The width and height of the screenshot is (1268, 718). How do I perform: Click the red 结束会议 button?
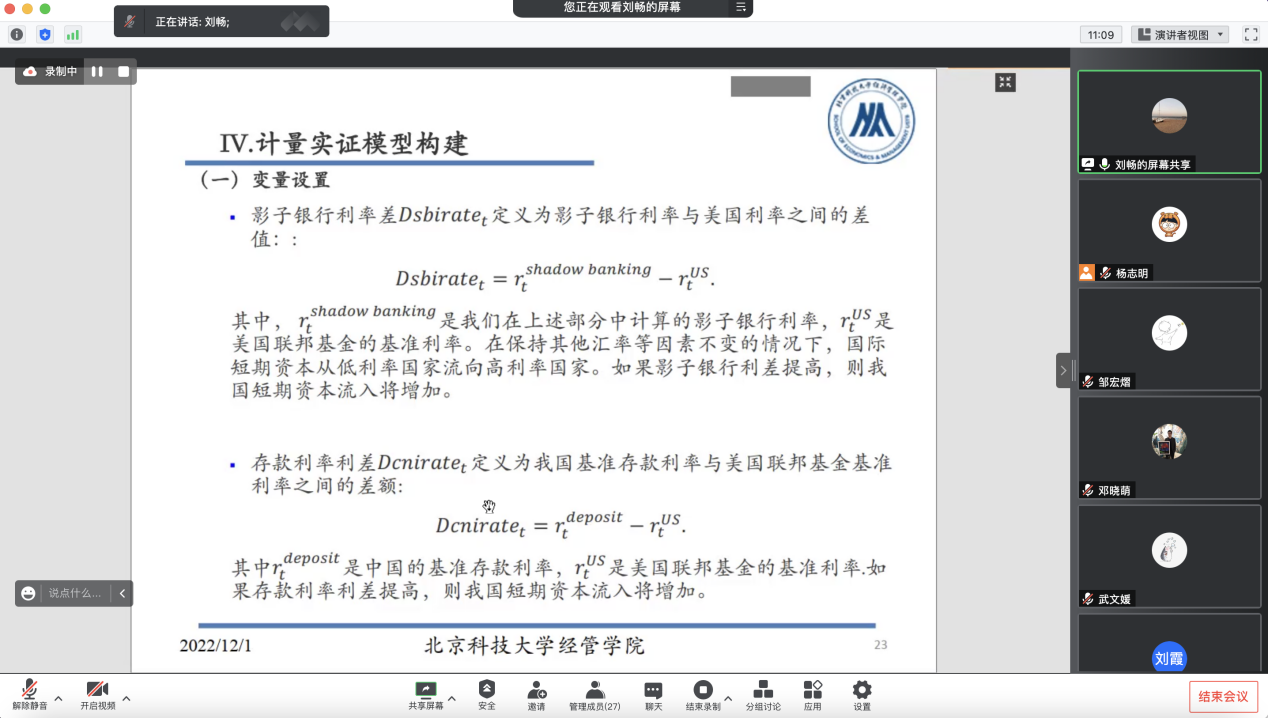pyautogui.click(x=1223, y=696)
